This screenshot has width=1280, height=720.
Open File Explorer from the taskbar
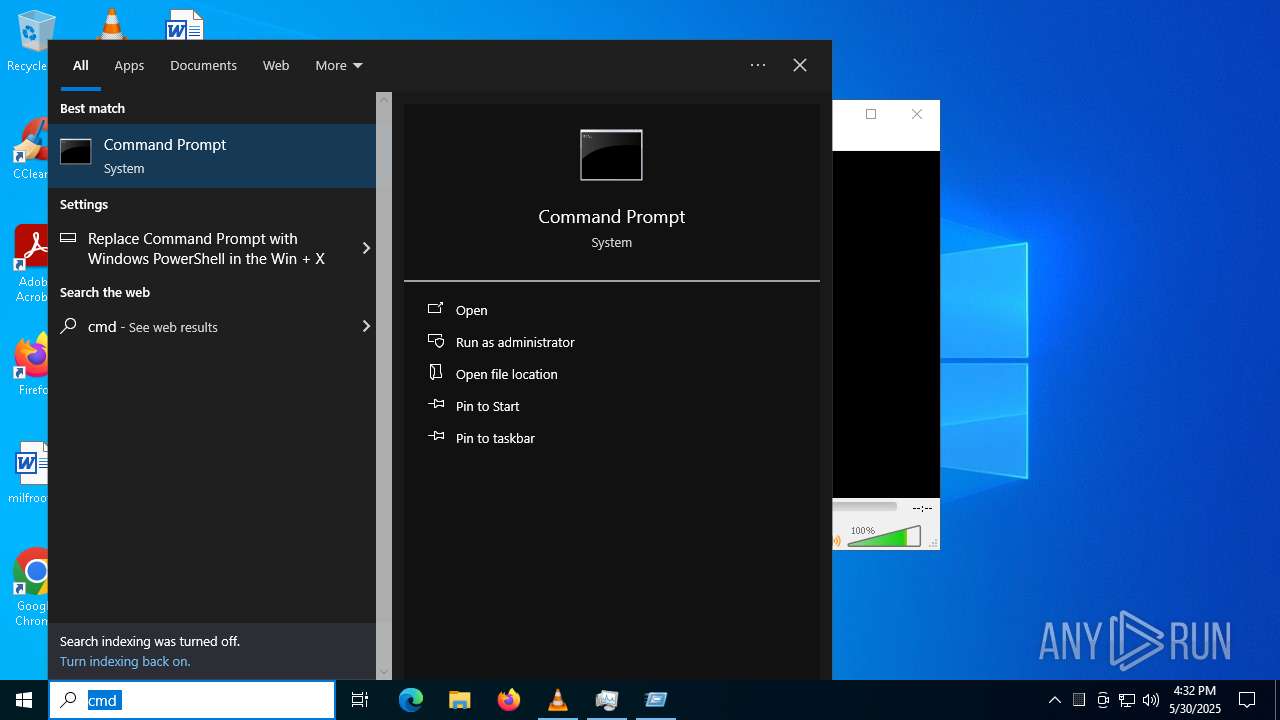[x=460, y=700]
